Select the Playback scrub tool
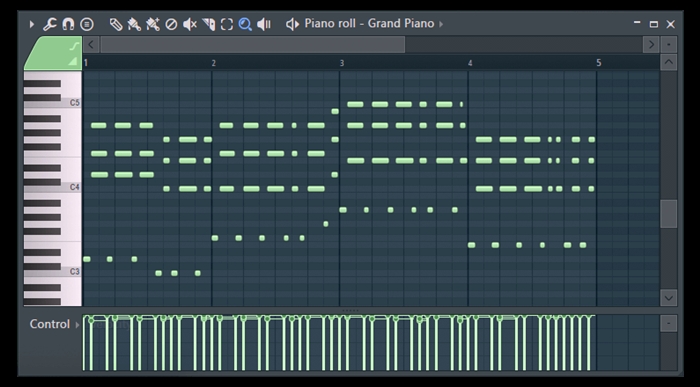Image resolution: width=700 pixels, height=387 pixels. pos(264,24)
